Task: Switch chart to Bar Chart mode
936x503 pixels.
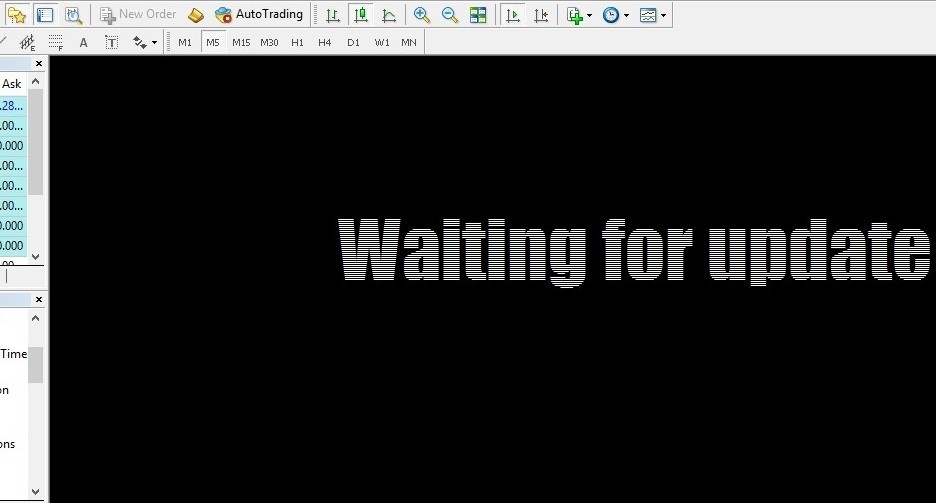Action: [332, 15]
